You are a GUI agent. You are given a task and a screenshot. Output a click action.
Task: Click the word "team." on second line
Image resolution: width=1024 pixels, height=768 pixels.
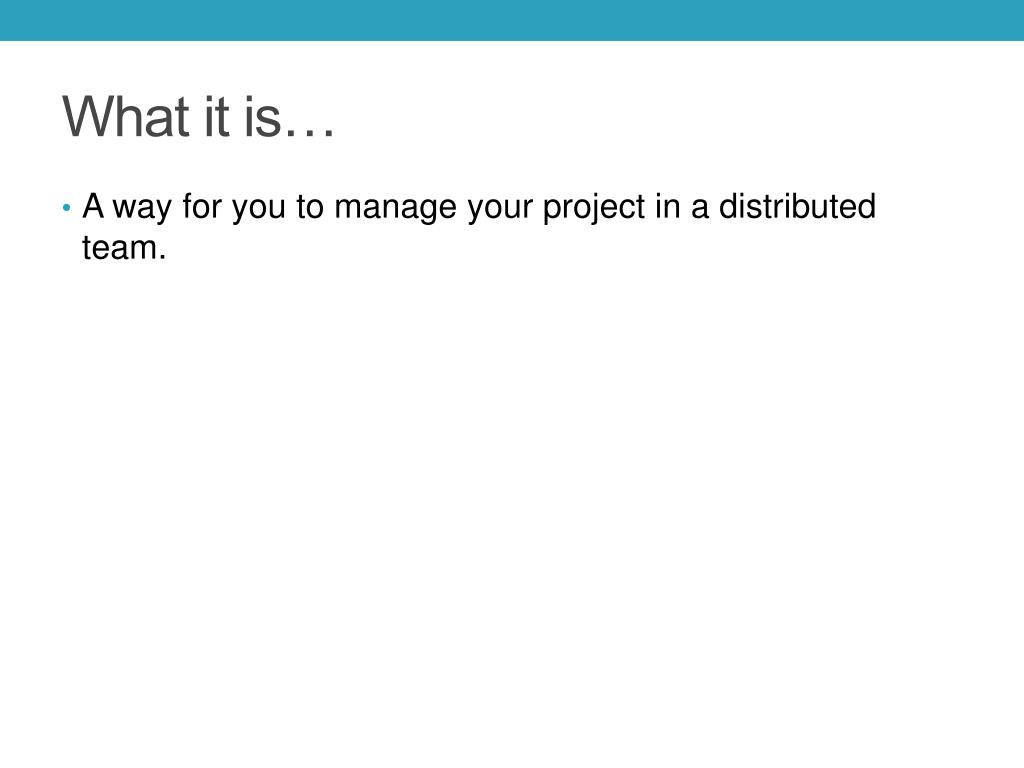124,248
